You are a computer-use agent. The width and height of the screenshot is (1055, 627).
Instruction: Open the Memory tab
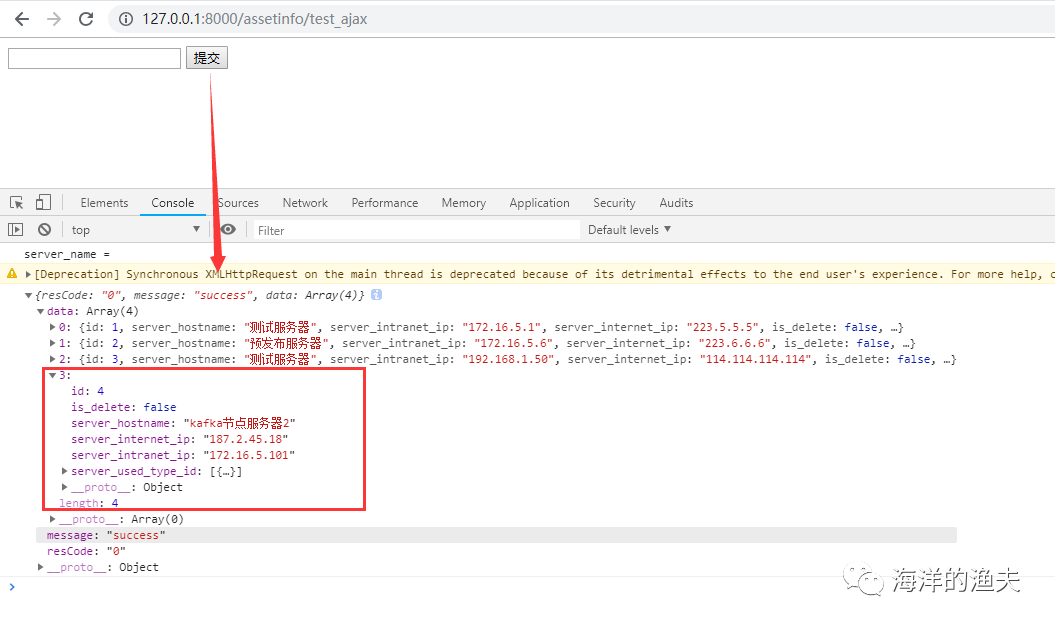pos(464,202)
